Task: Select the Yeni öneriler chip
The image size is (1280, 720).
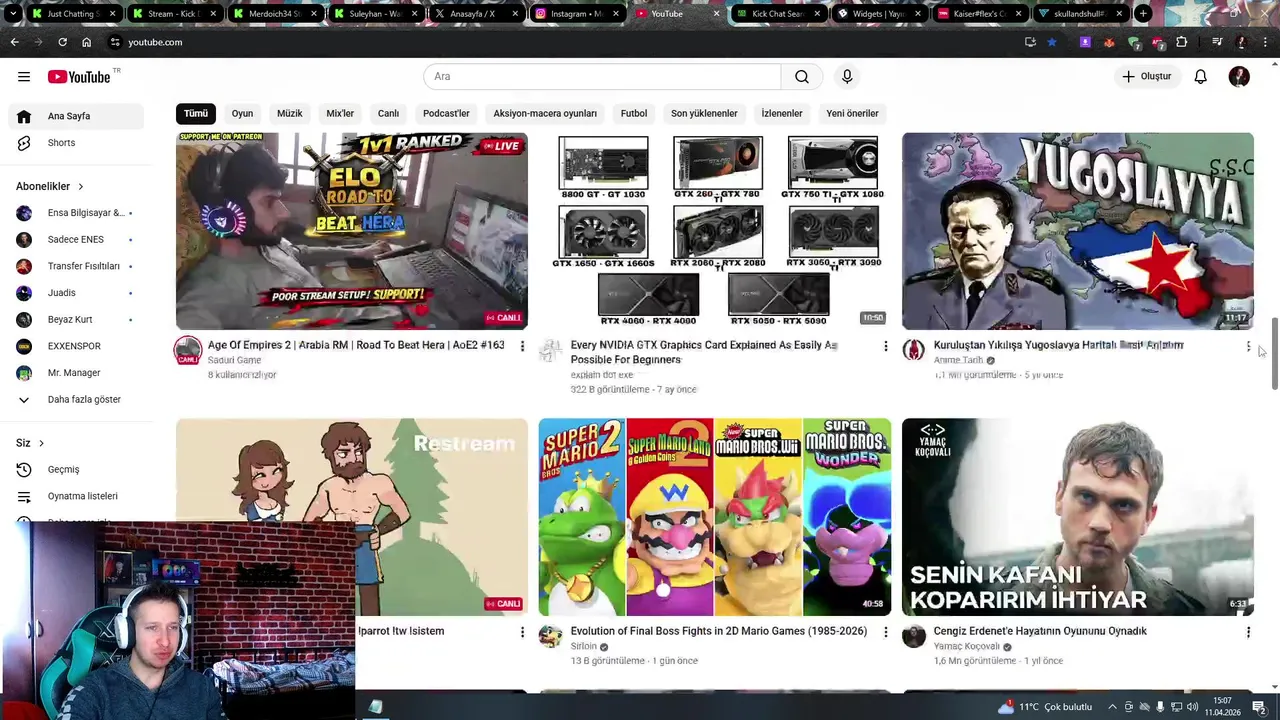Action: [x=852, y=114]
